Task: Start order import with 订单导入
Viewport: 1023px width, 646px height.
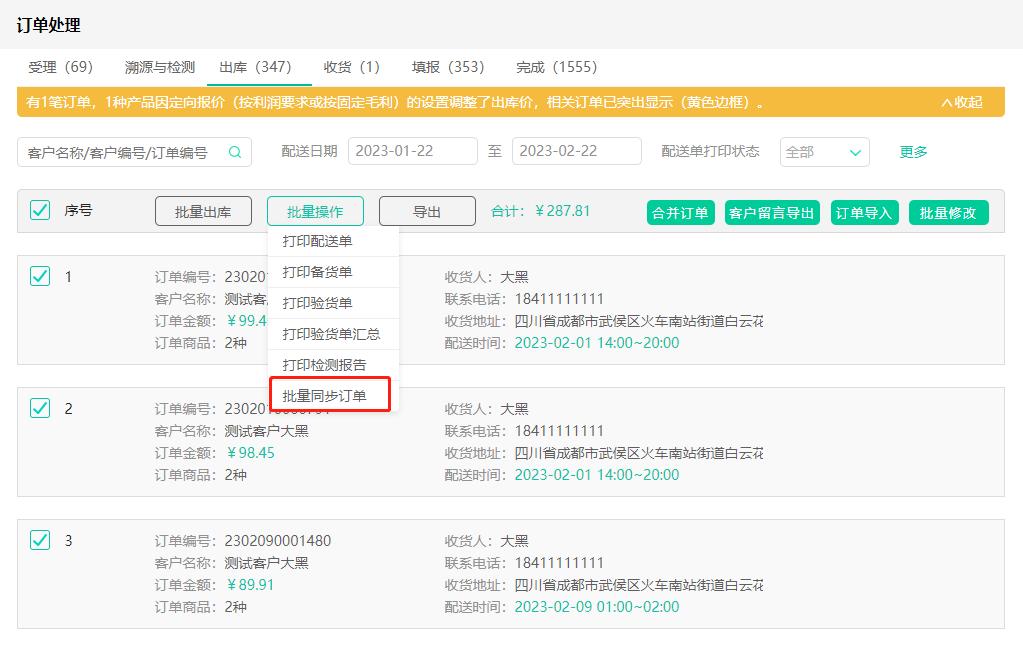Action: click(x=864, y=212)
